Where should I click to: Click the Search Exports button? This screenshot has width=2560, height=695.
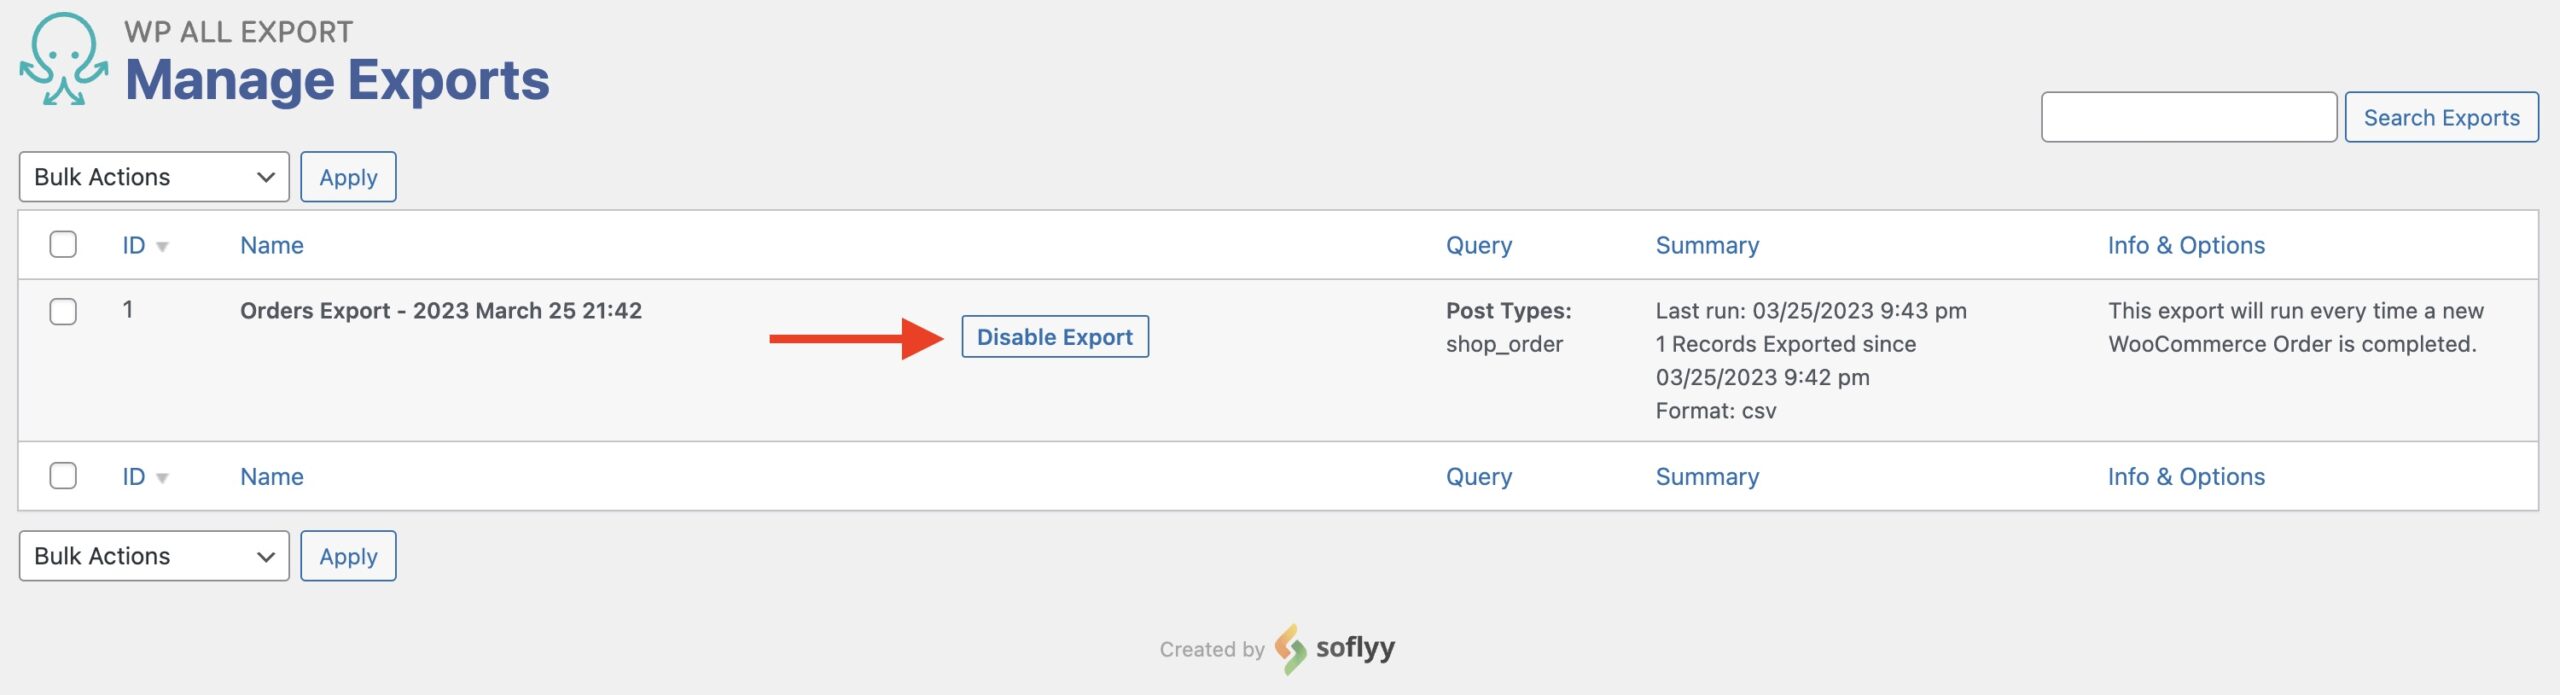pos(2440,118)
